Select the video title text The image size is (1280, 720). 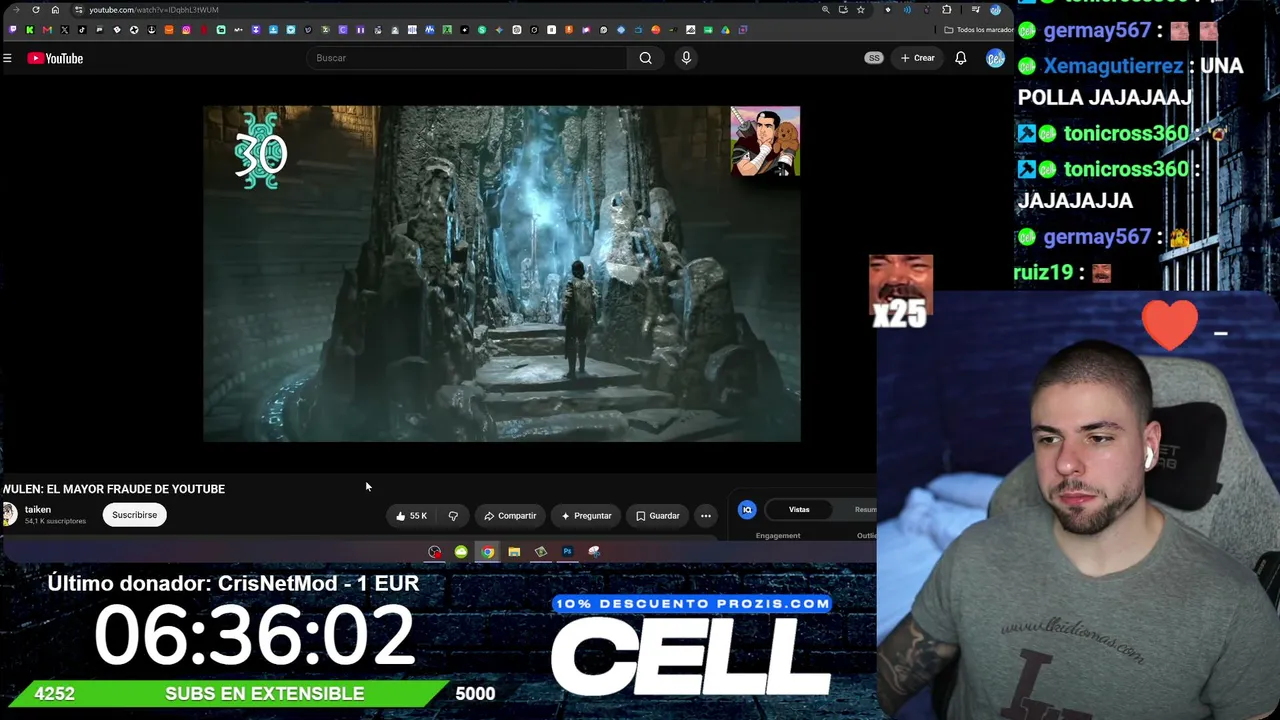[x=114, y=489]
